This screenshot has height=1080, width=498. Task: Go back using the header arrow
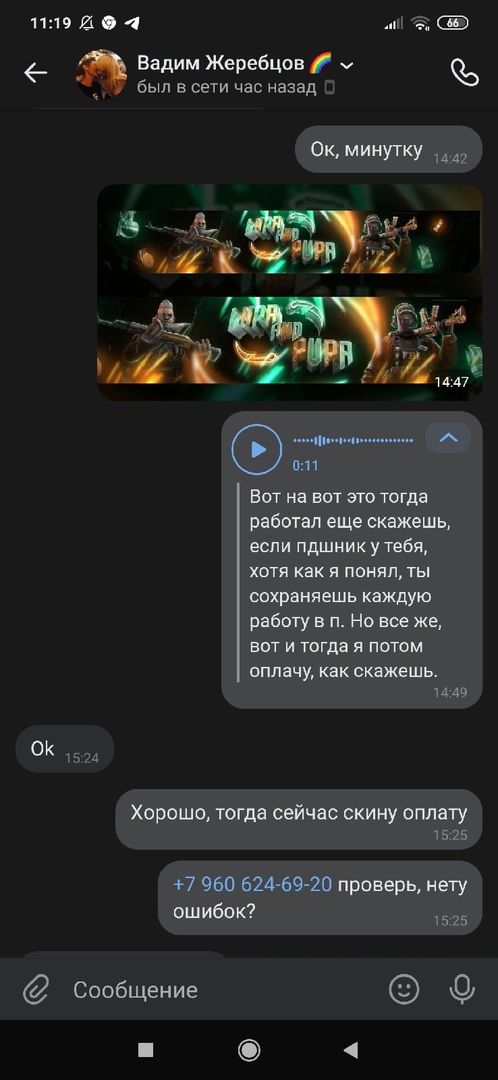point(35,72)
